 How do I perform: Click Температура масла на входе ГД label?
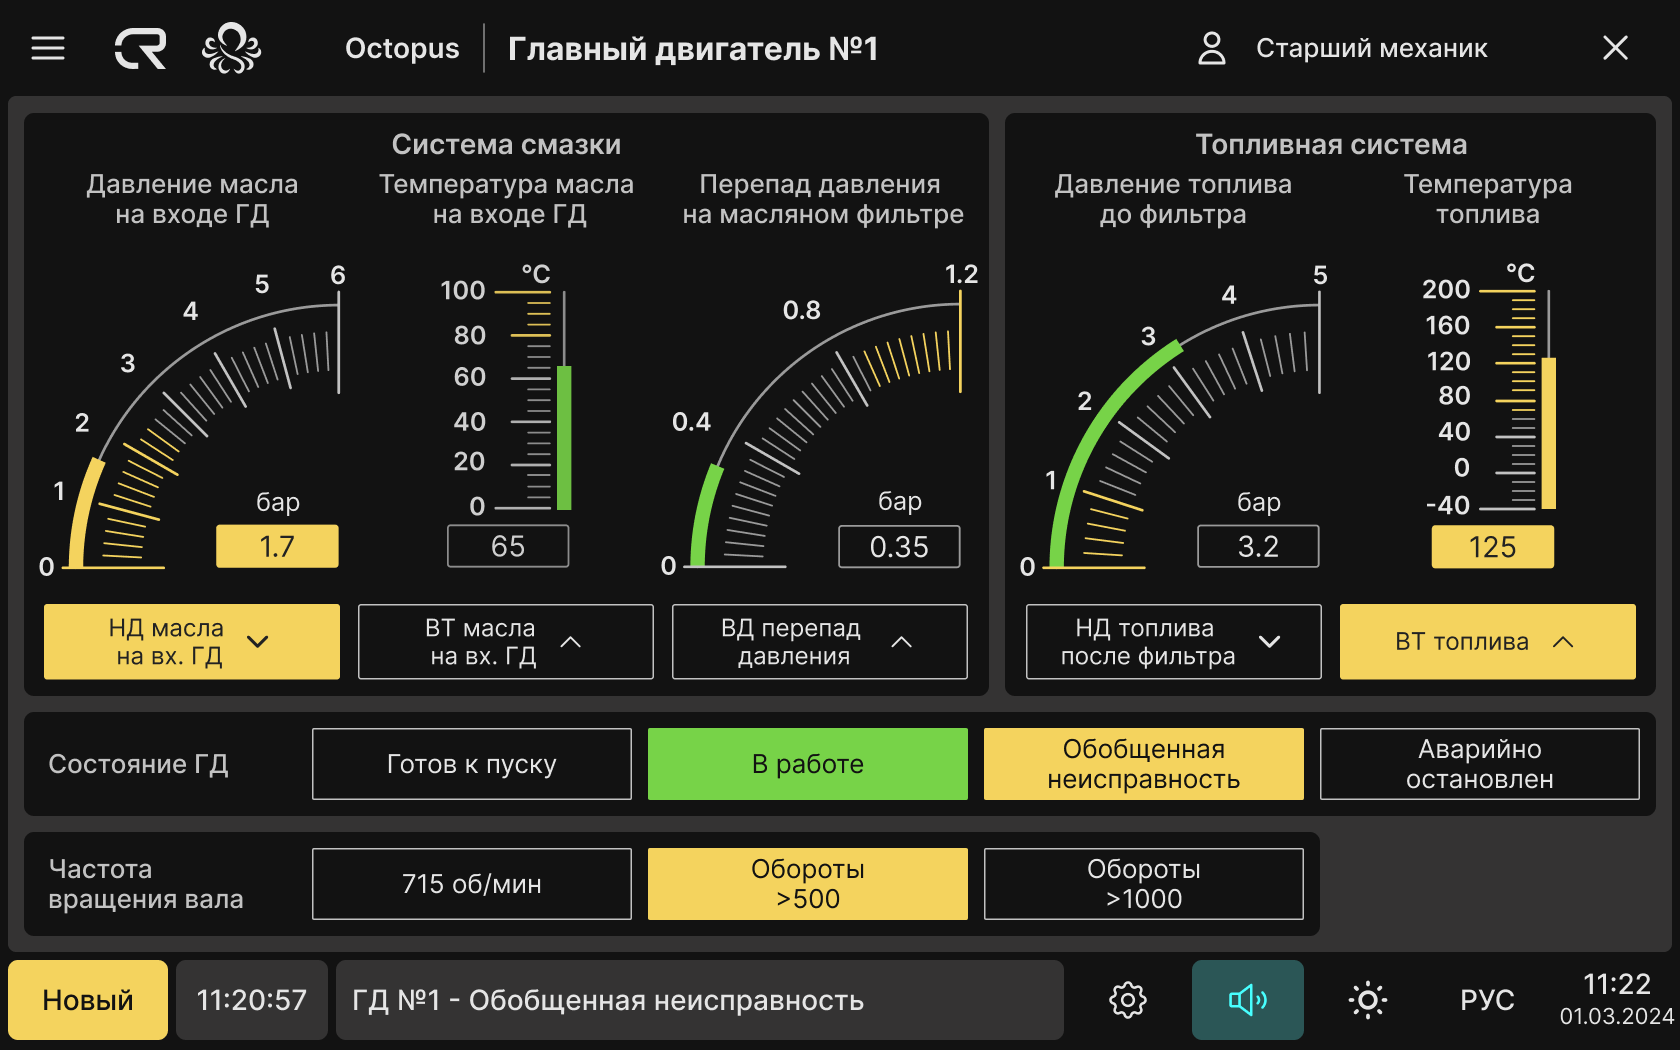[506, 199]
